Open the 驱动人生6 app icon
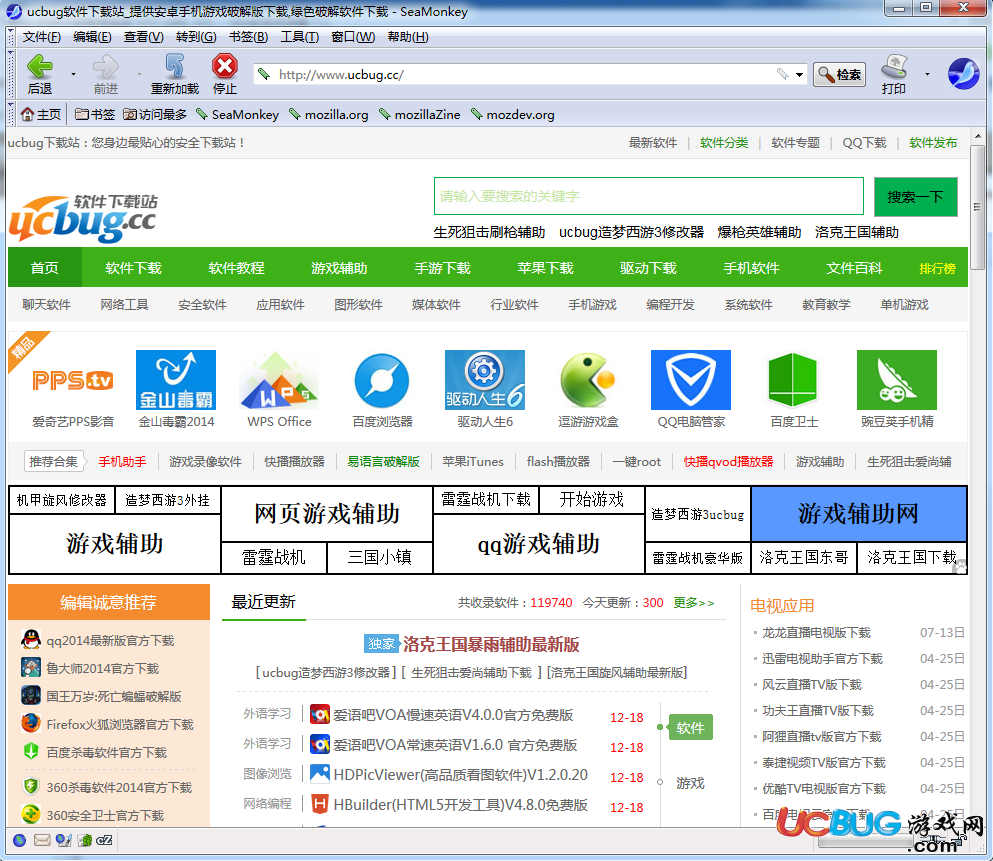 tap(485, 380)
